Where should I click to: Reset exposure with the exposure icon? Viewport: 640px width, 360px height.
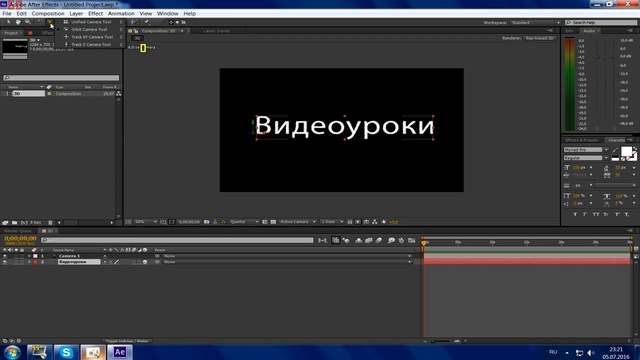click(384, 222)
